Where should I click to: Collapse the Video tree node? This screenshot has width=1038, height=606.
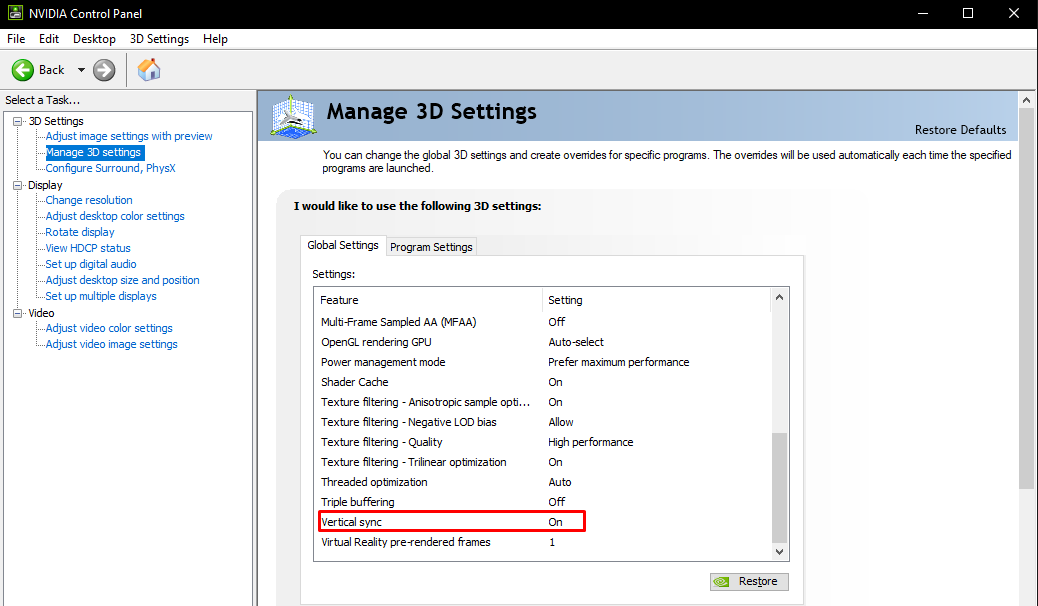click(18, 313)
